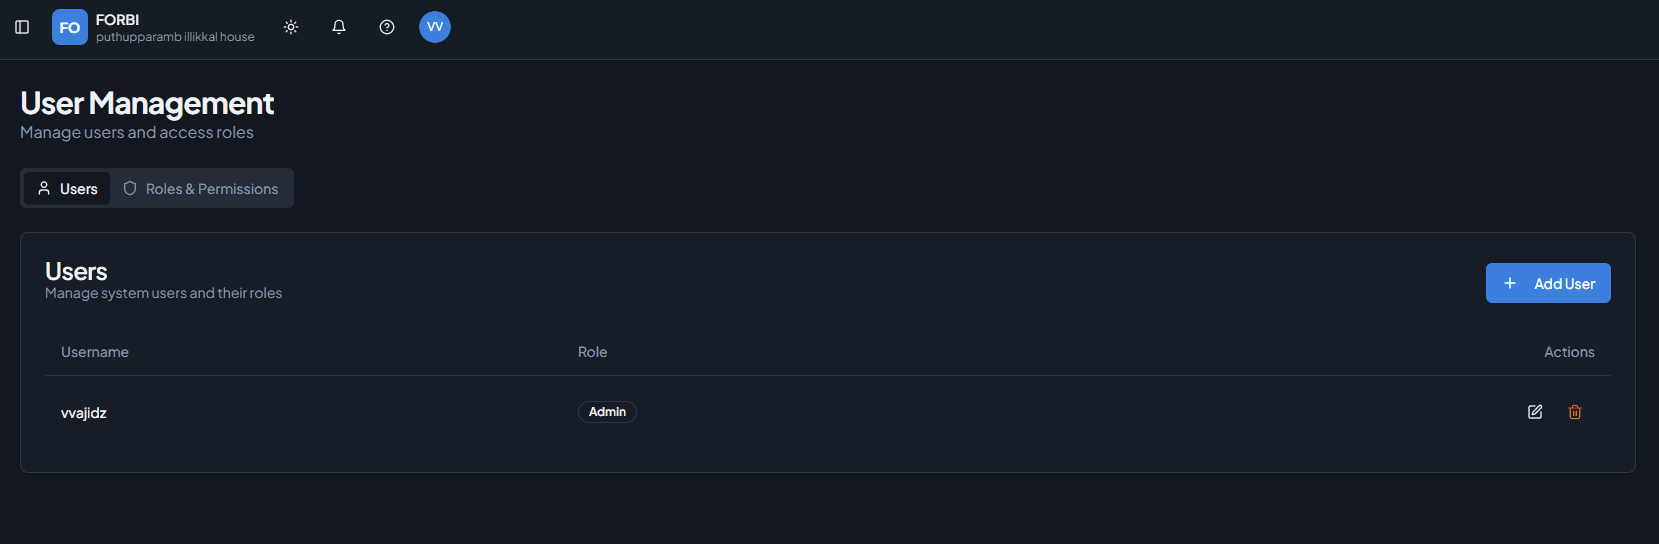Click the blue FO logo badge
The width and height of the screenshot is (1659, 544).
click(x=70, y=27)
